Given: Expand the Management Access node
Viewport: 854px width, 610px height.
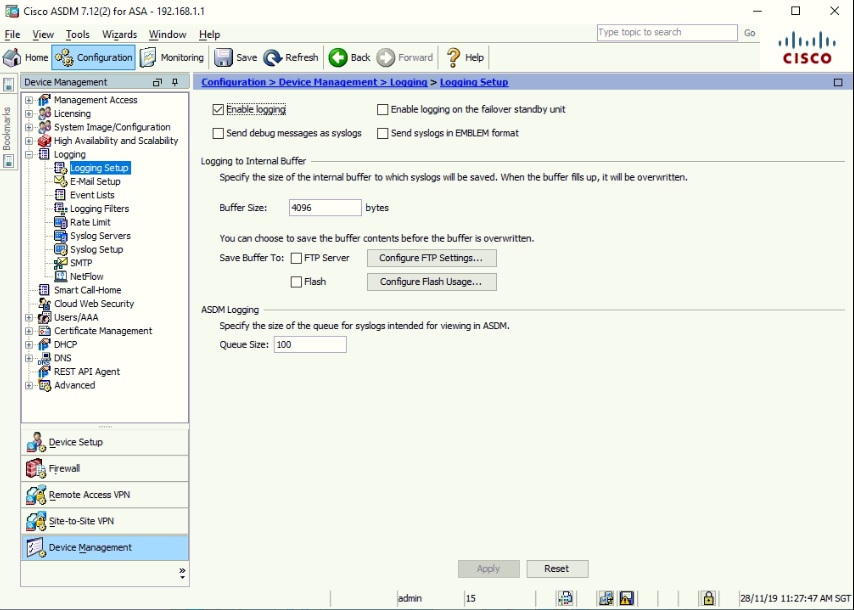Looking at the screenshot, I should click(x=29, y=100).
